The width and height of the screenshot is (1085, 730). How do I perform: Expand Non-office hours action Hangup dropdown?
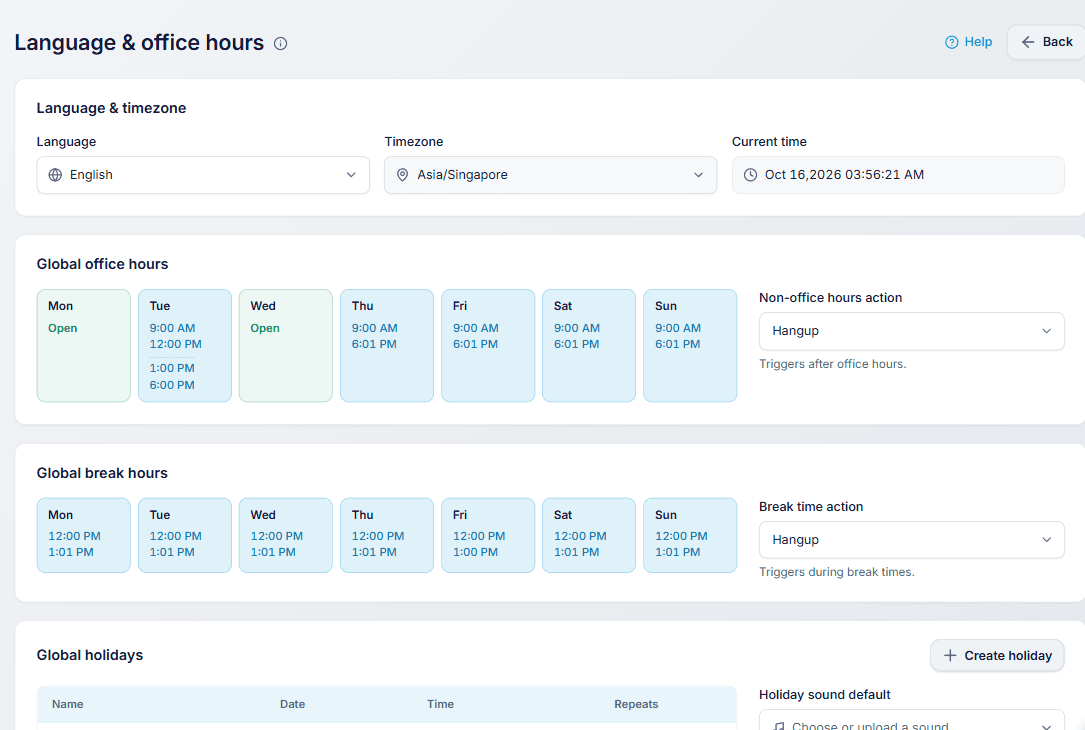pyautogui.click(x=911, y=331)
